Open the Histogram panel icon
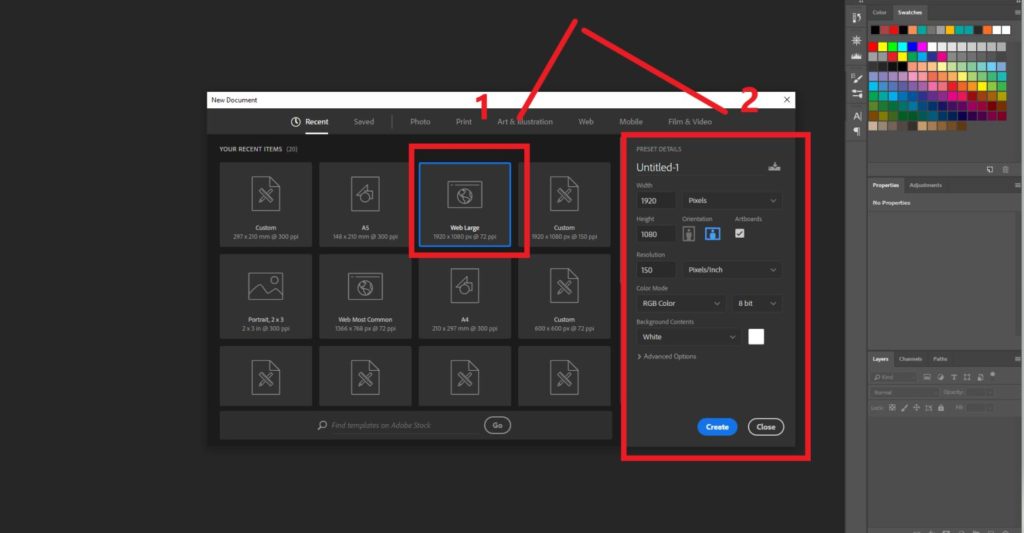Screen dimensions: 1024x533 (x=856, y=58)
